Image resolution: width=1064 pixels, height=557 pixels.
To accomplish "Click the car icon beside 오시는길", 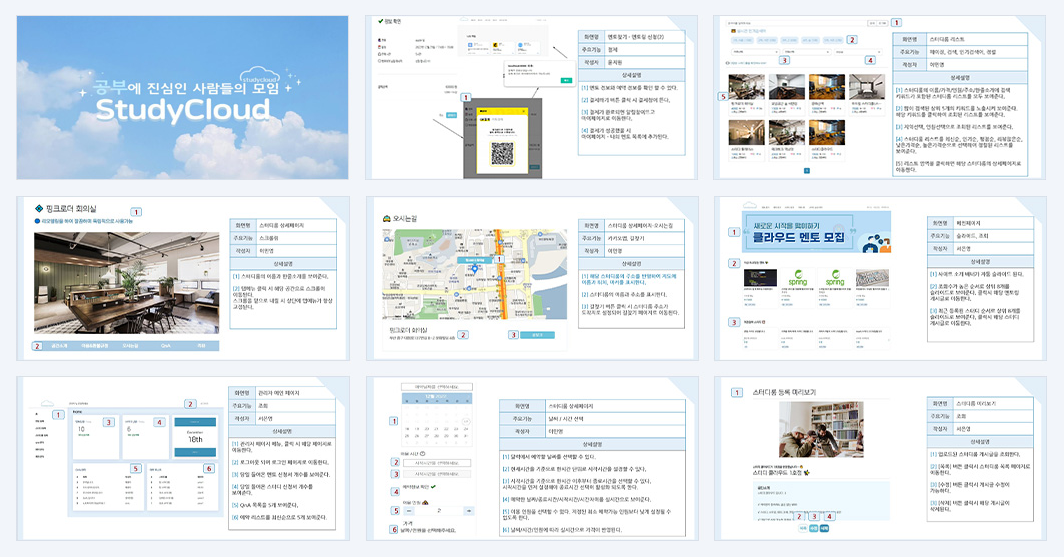I will (x=387, y=218).
